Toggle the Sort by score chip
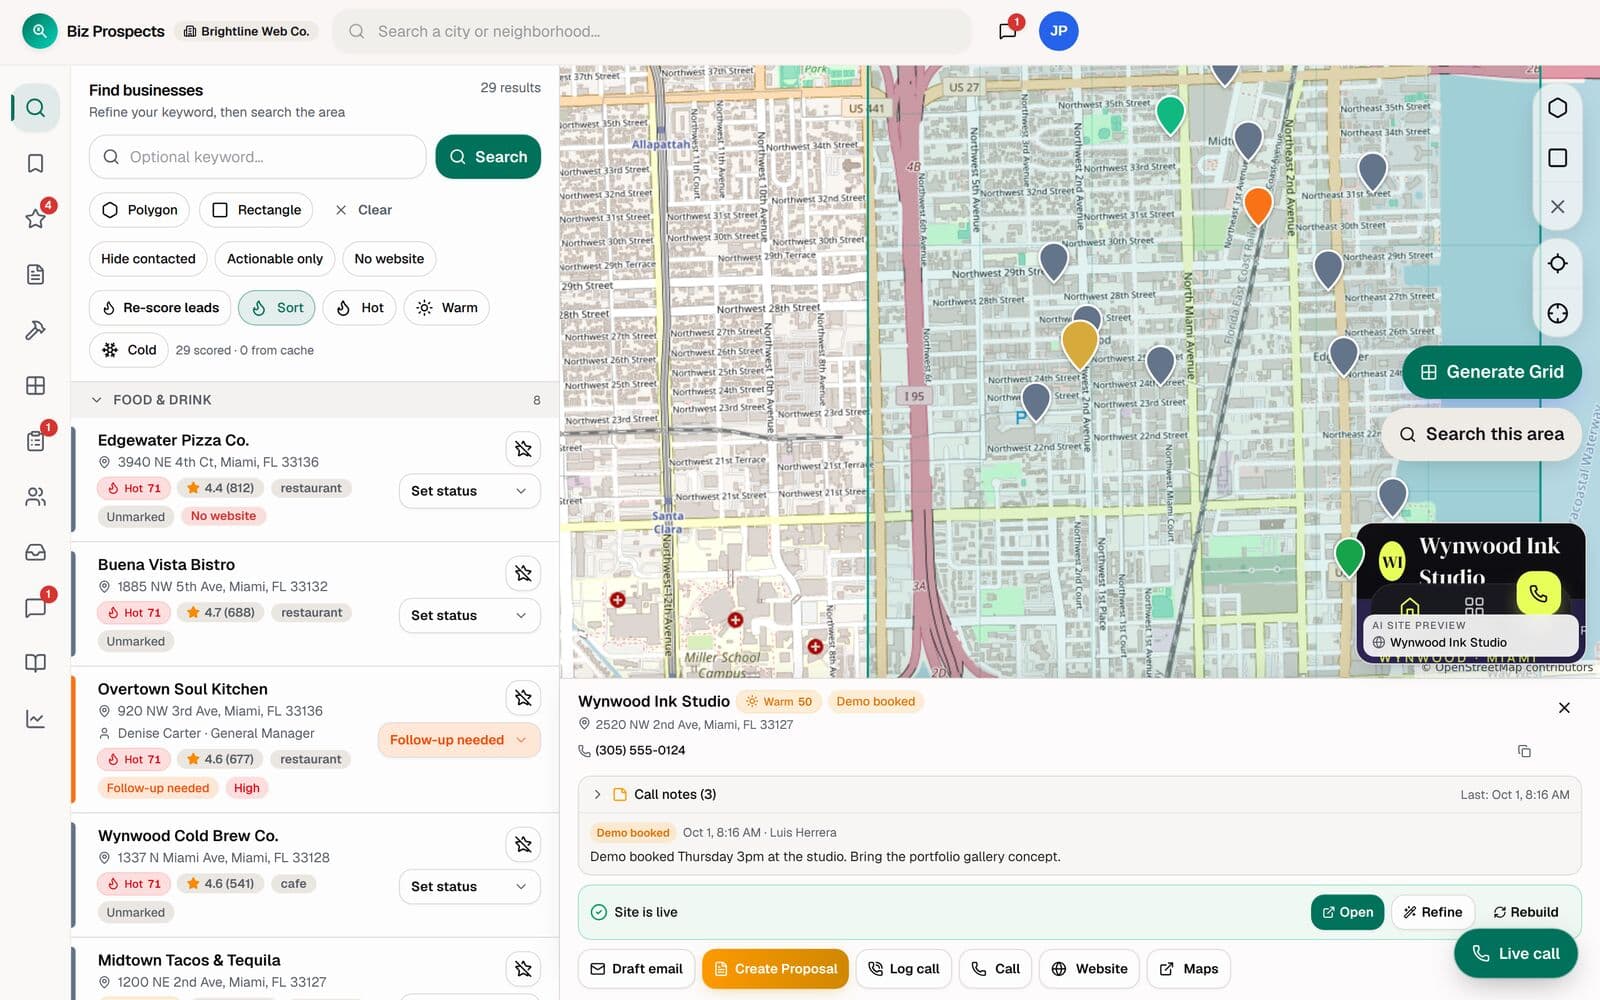 click(x=277, y=308)
